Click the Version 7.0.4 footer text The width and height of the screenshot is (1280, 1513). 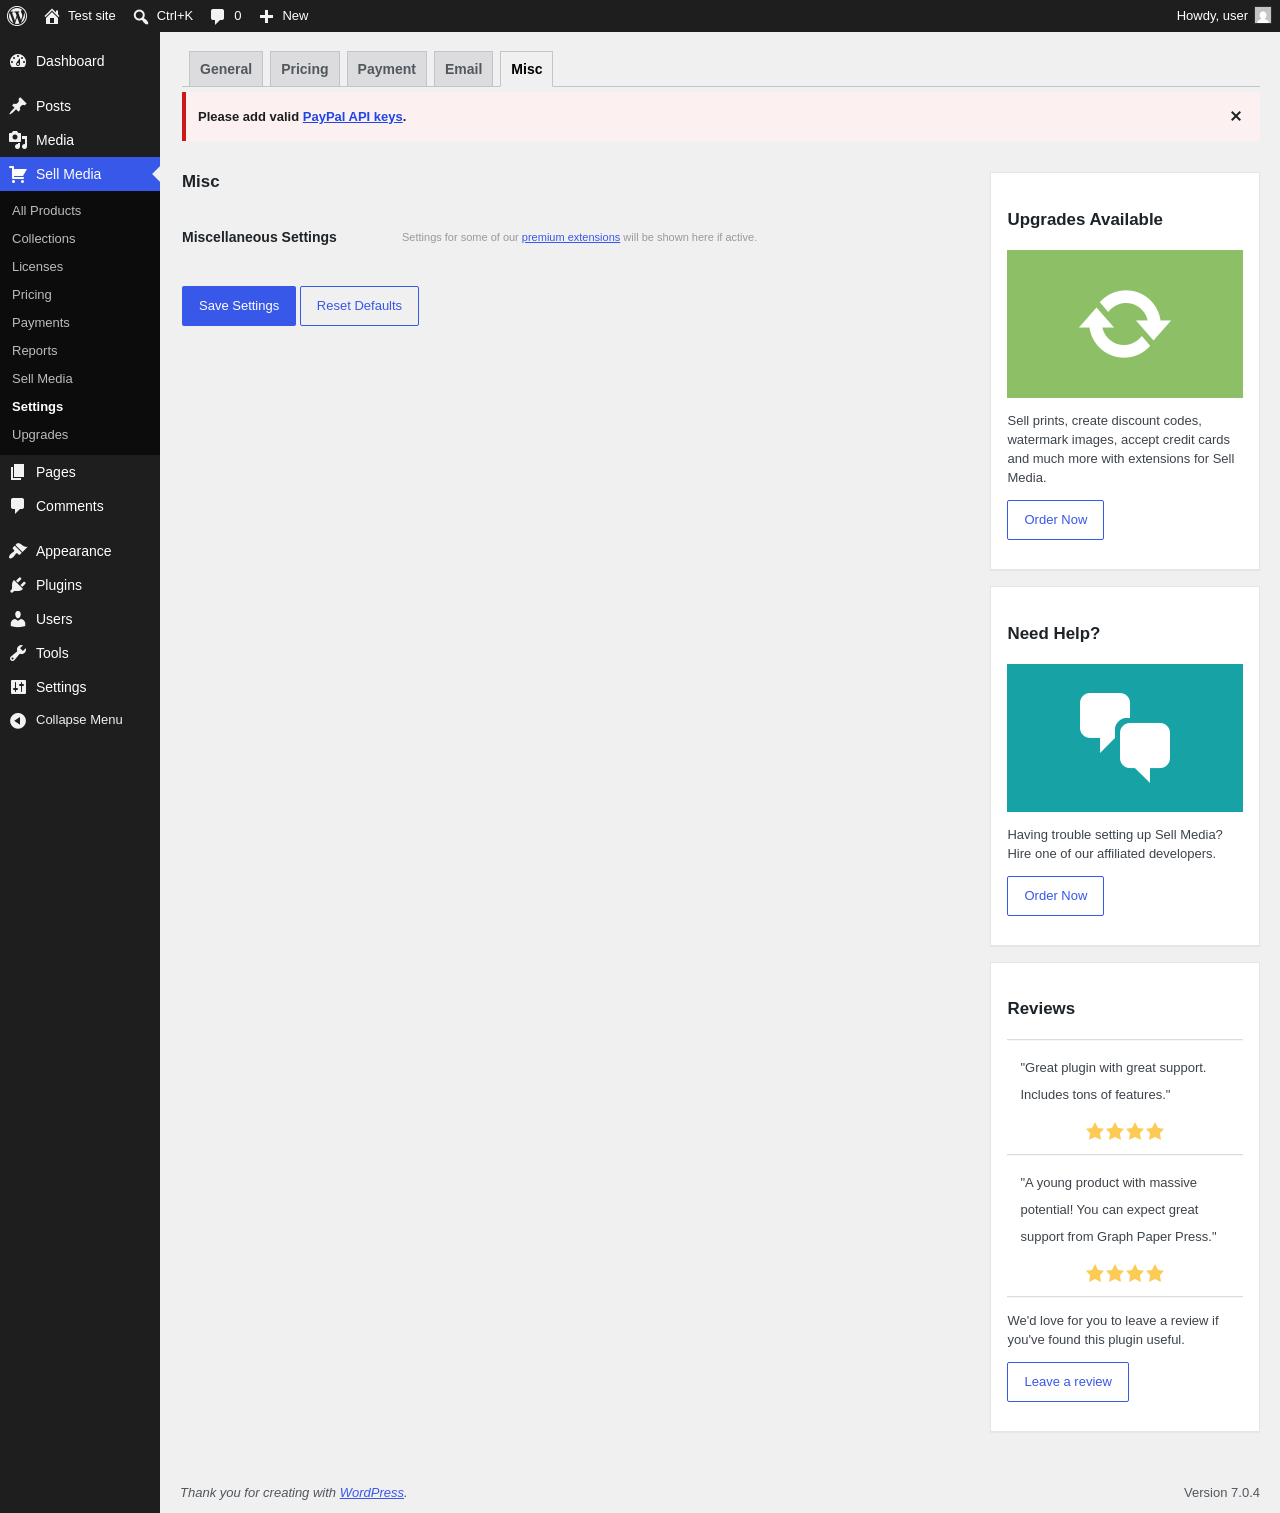1222,1493
